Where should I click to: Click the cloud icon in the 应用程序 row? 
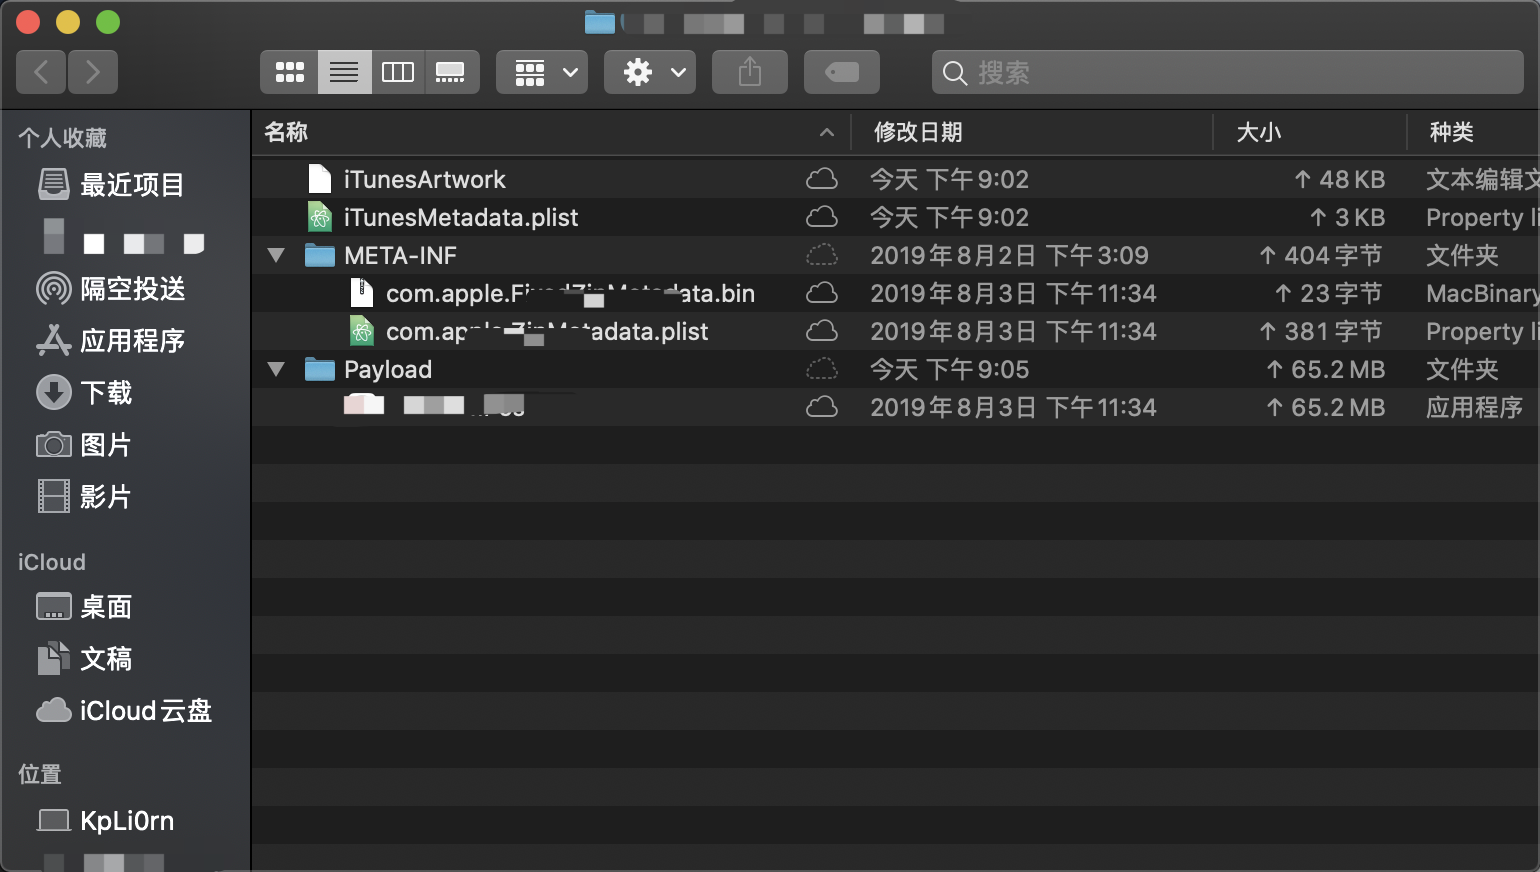[822, 407]
